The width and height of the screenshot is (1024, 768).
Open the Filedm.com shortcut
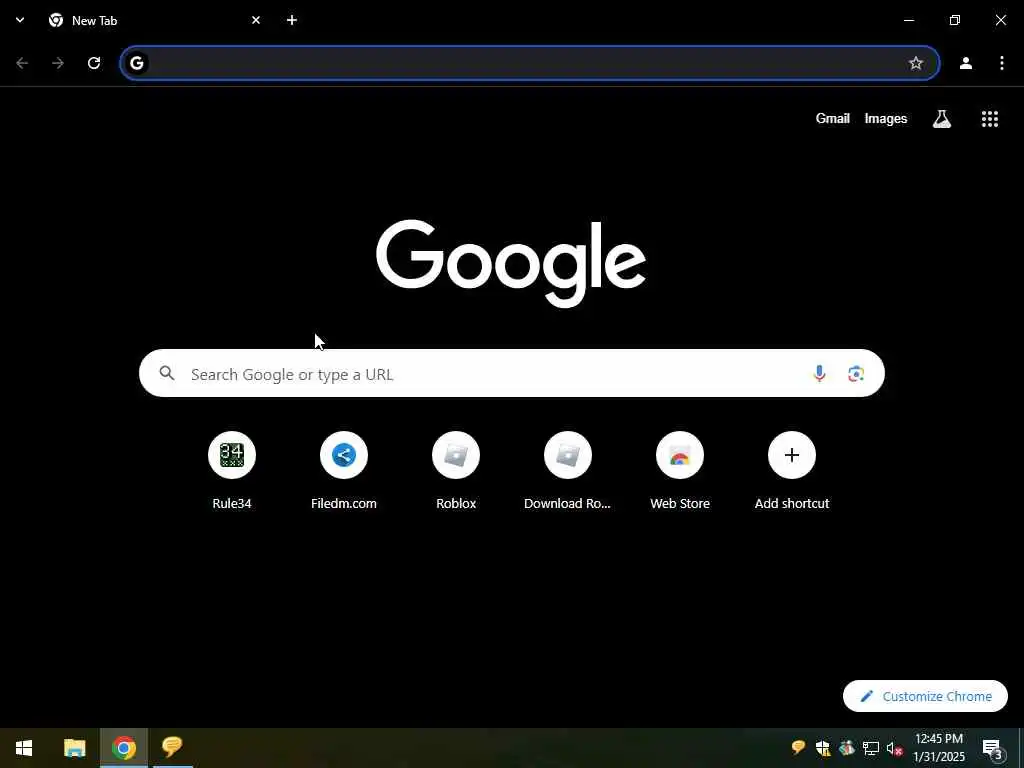click(x=344, y=470)
